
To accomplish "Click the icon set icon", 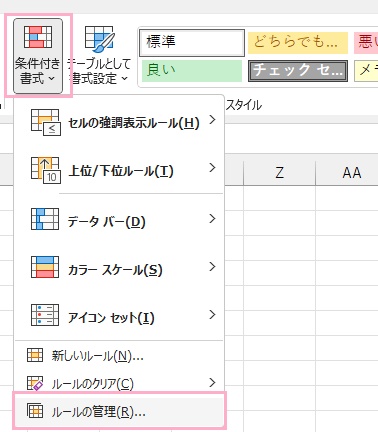I will pyautogui.click(x=45, y=315).
